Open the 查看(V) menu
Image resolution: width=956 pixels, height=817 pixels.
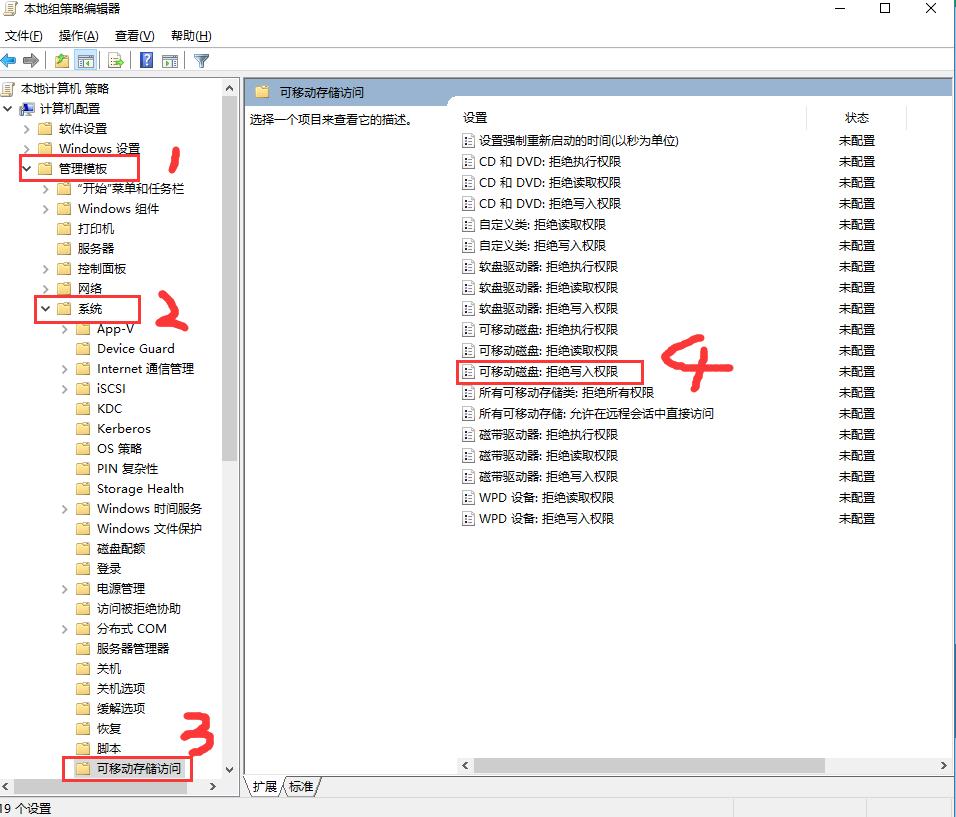tap(134, 36)
